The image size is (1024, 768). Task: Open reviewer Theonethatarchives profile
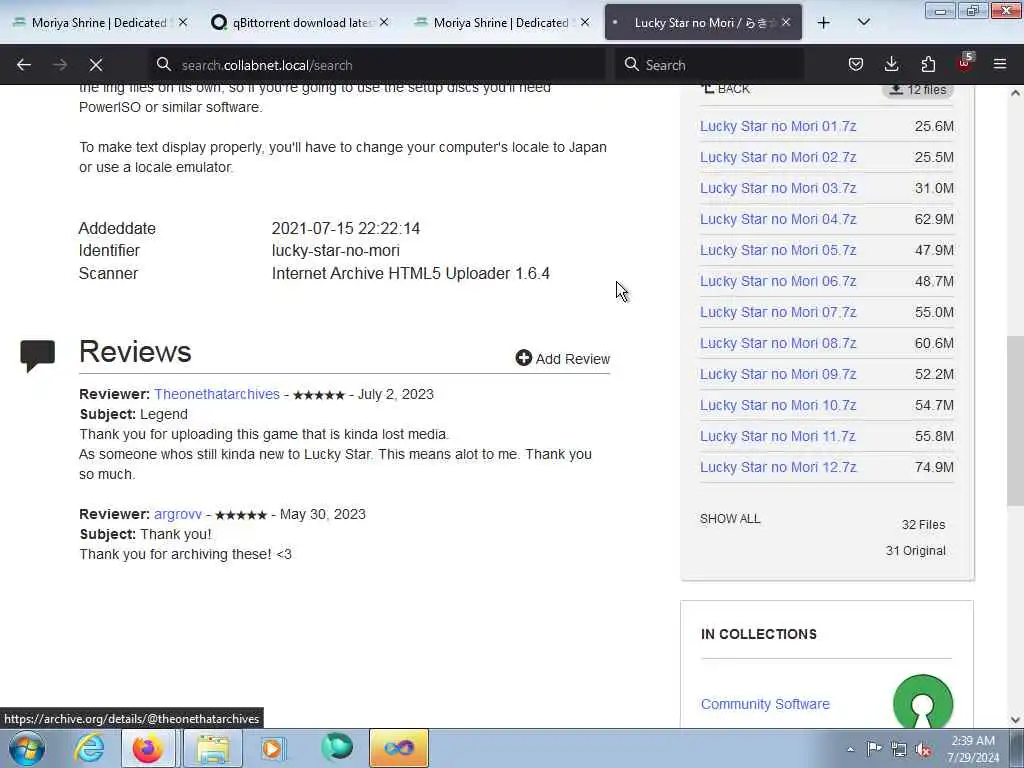coord(217,394)
